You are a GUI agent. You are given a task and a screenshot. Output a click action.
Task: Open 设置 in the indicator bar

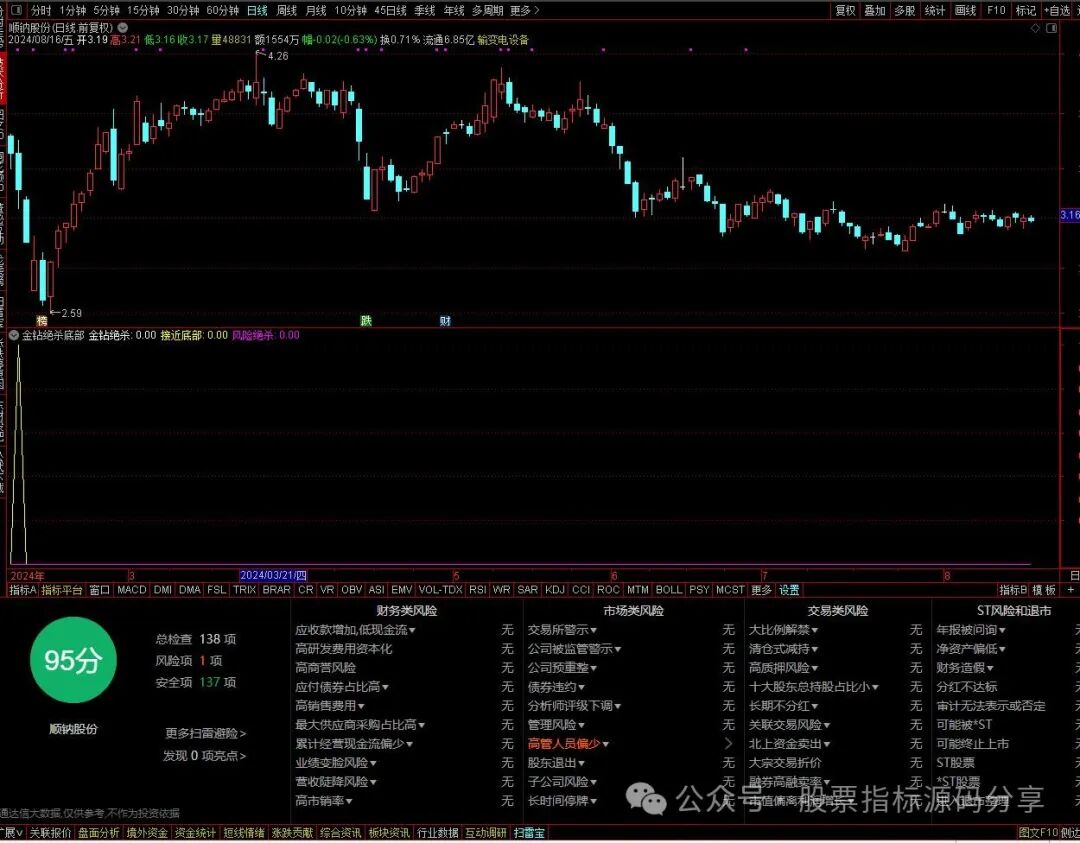click(789, 590)
